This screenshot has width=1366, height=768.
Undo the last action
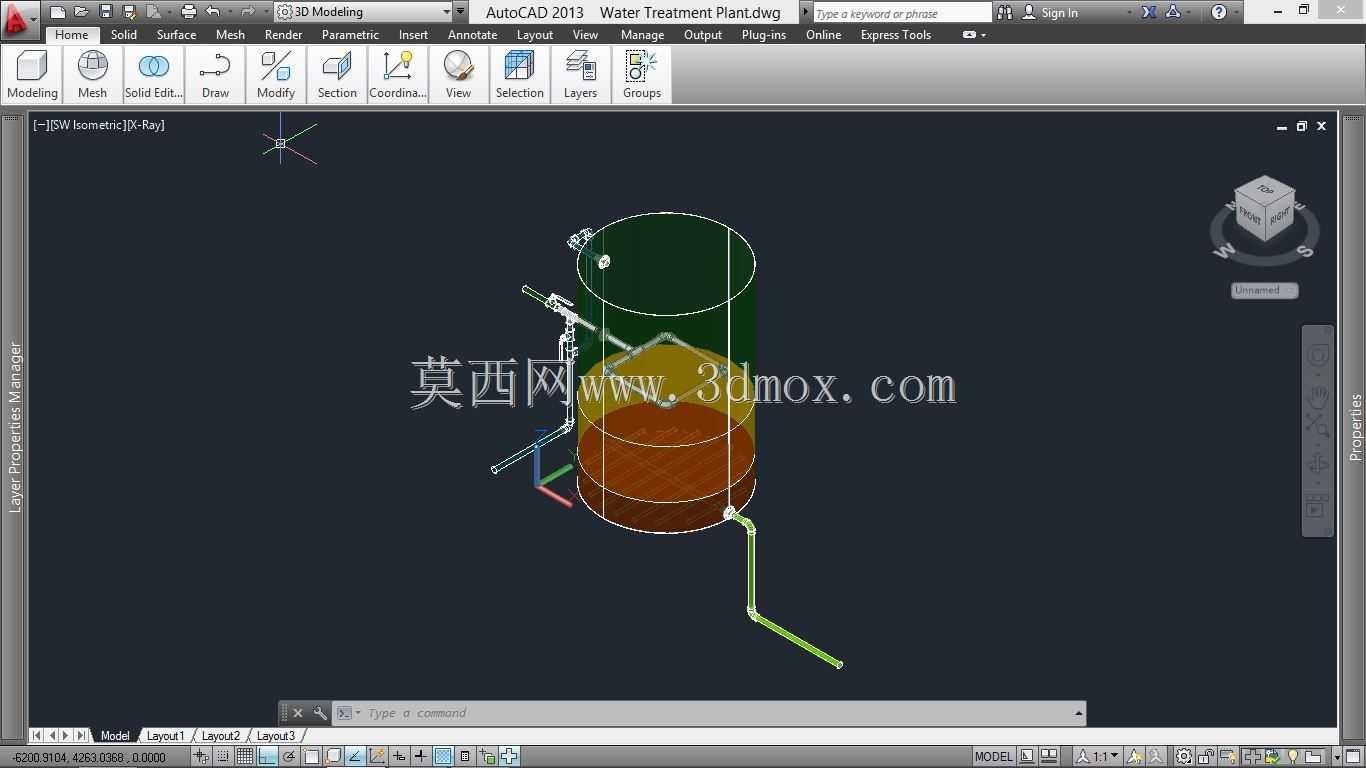[212, 12]
